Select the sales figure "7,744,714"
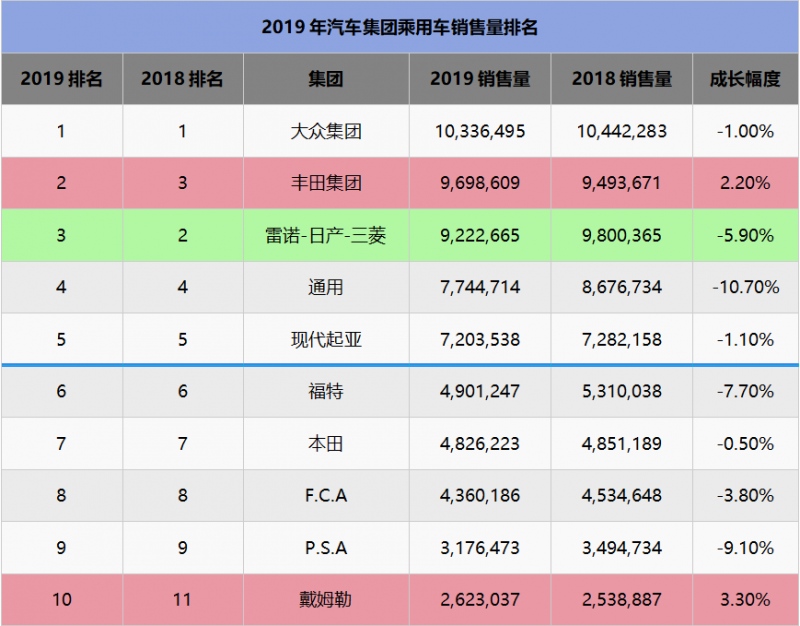Screen dimensions: 800x626 480,287
